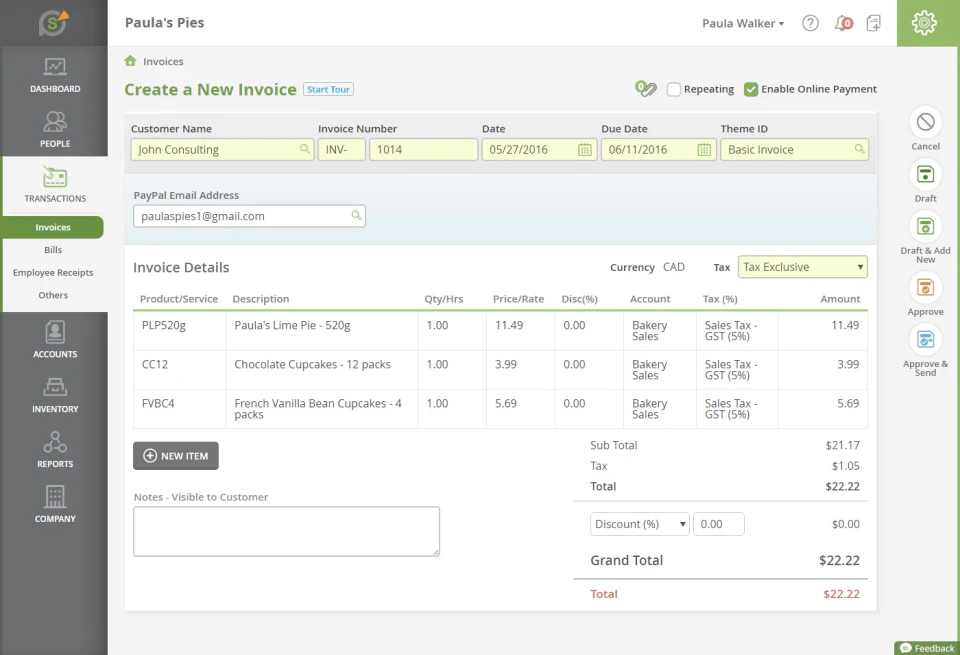This screenshot has height=655, width=960.
Task: Open the settings gear
Action: click(923, 22)
